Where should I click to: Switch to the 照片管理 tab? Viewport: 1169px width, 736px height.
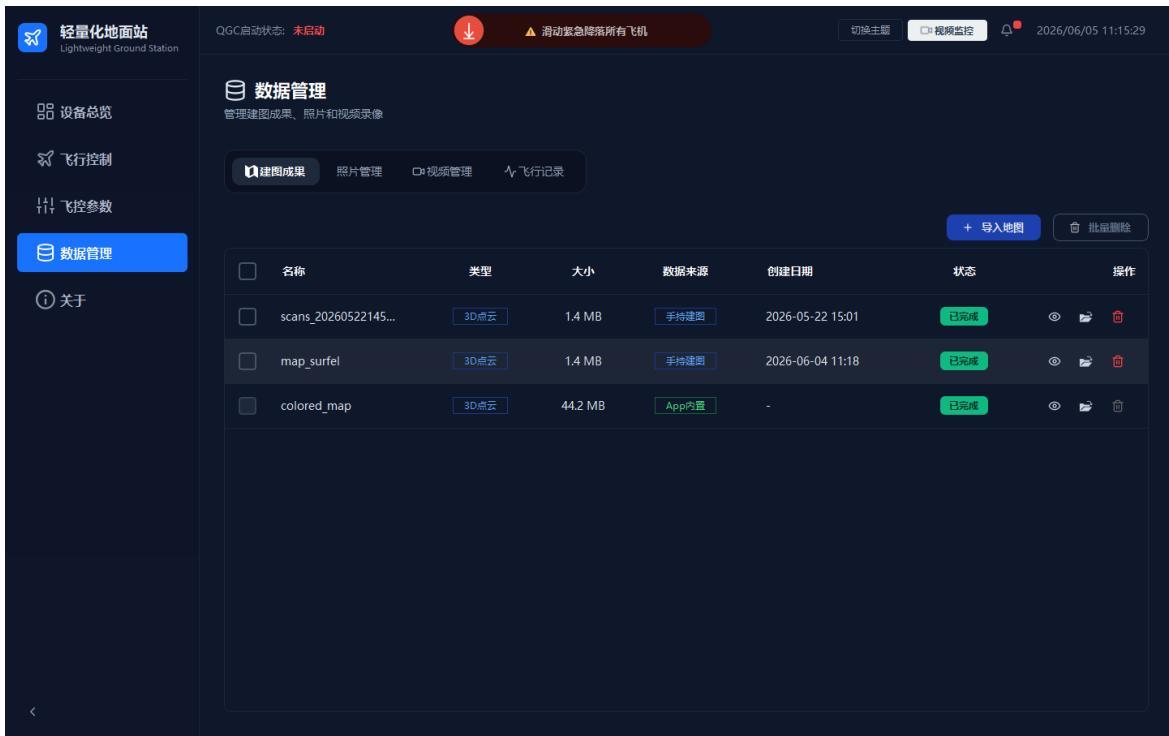[359, 172]
